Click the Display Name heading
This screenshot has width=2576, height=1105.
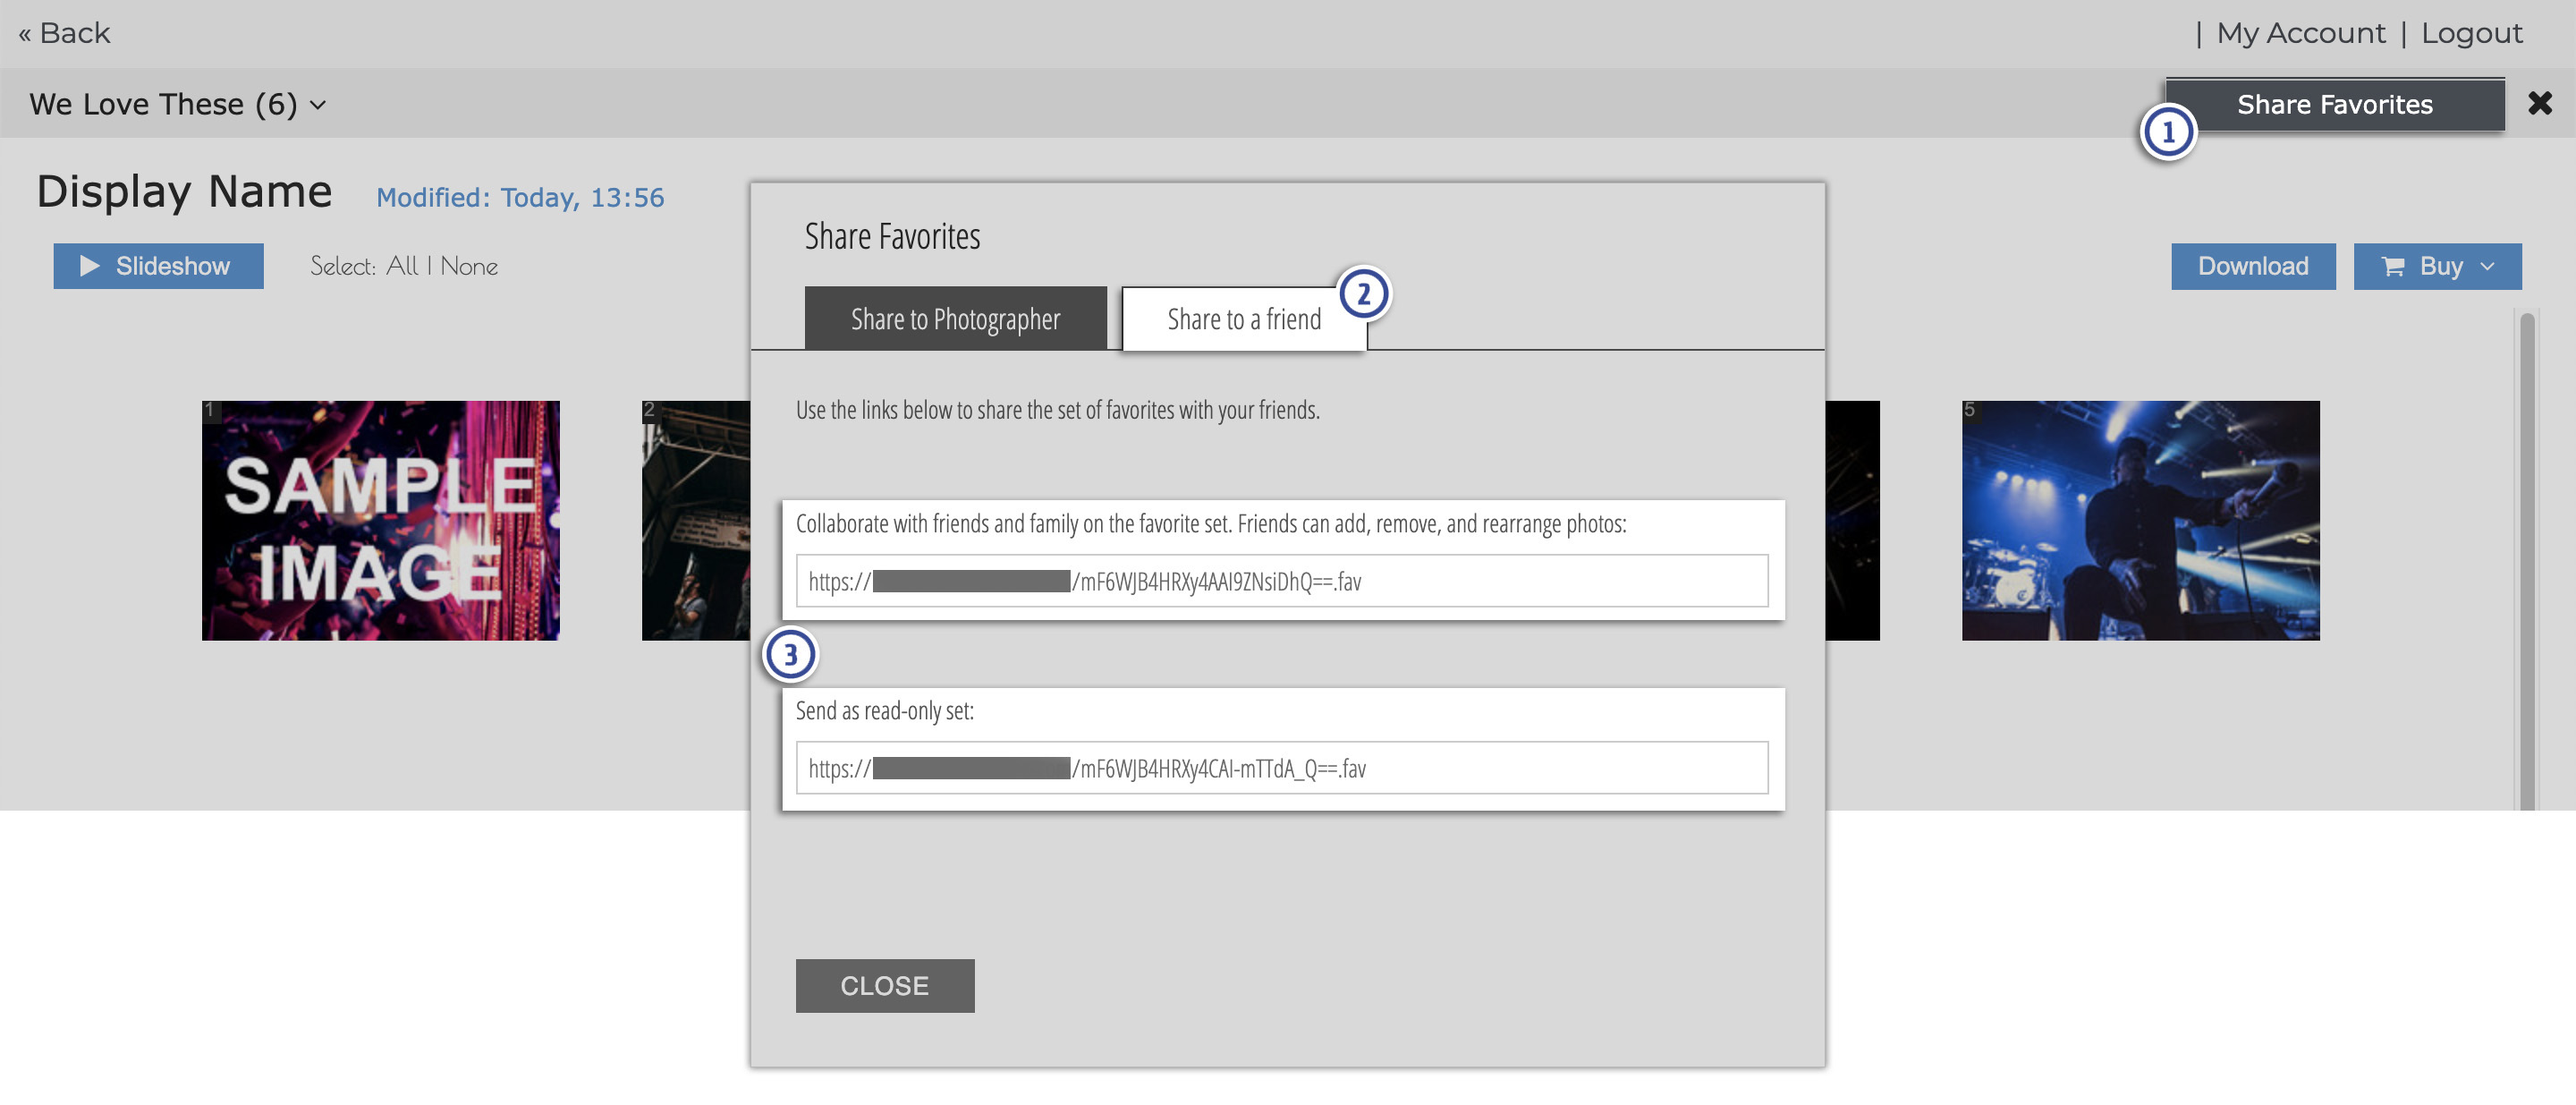click(x=184, y=191)
